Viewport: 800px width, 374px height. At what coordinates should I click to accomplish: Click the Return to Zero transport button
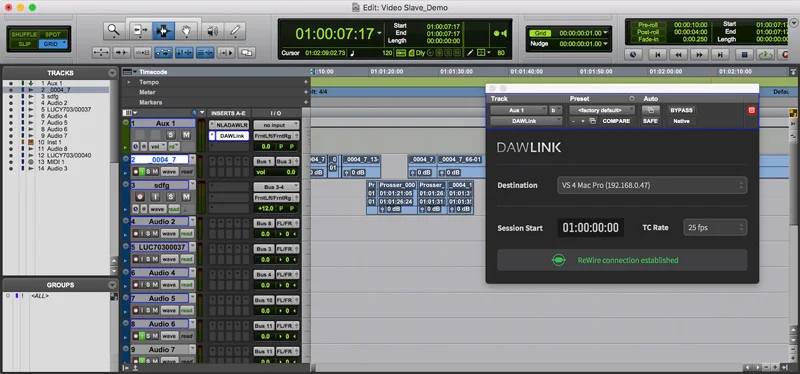click(658, 54)
